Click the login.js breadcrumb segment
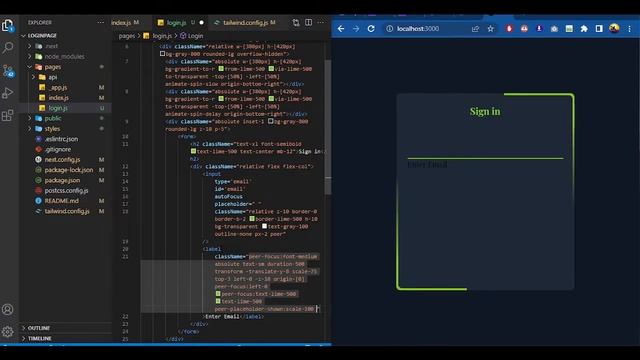 (158, 36)
